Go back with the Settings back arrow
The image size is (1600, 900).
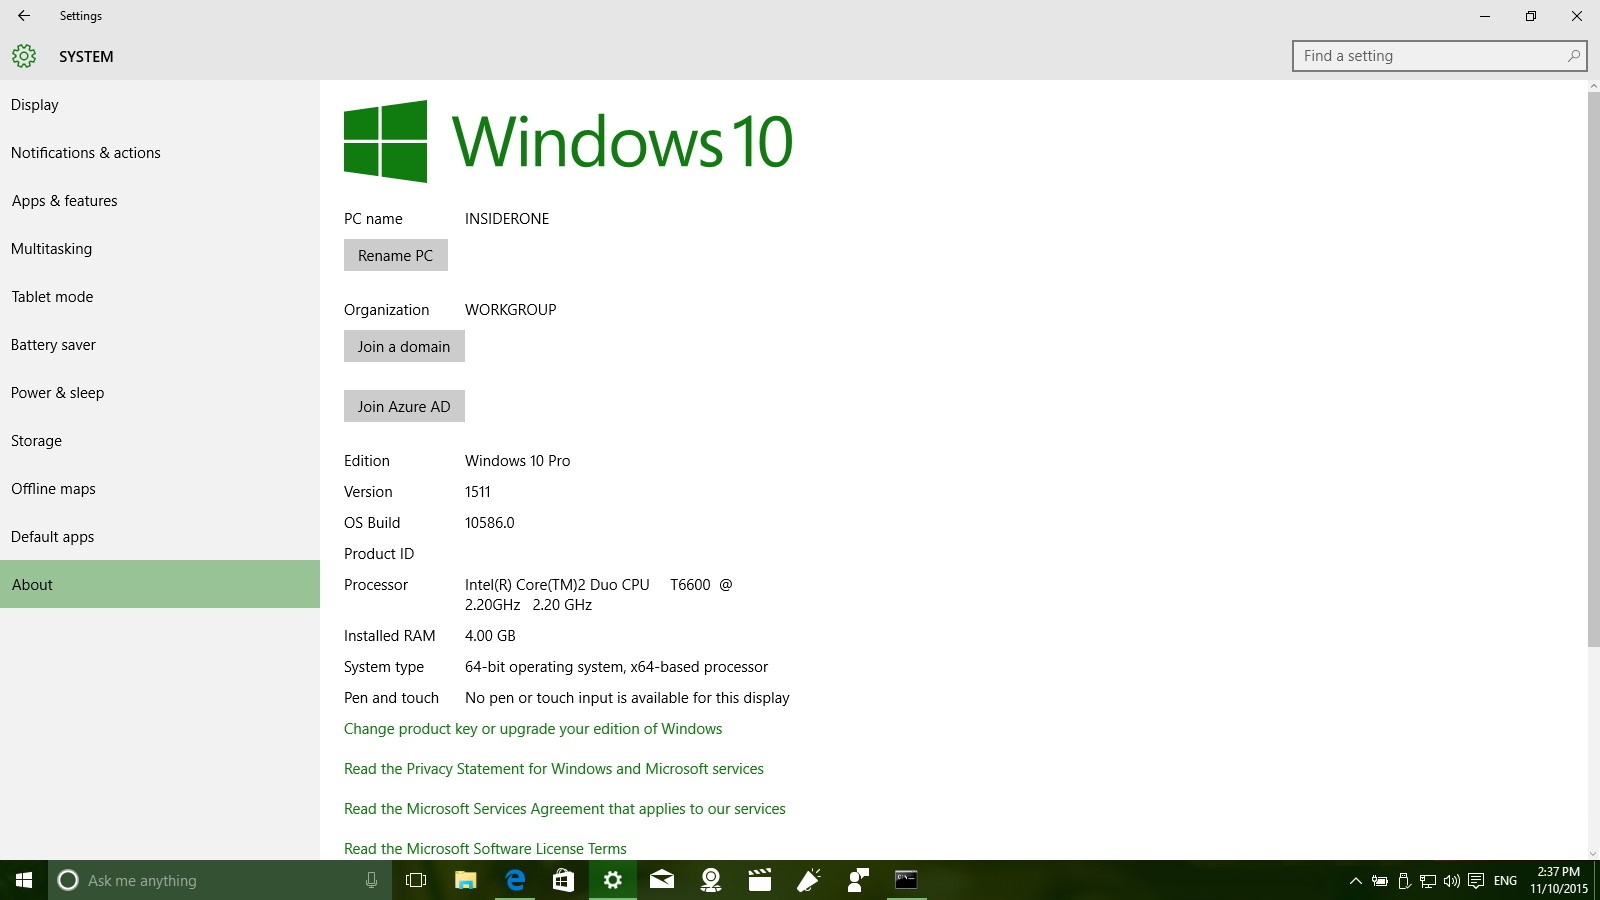24,16
